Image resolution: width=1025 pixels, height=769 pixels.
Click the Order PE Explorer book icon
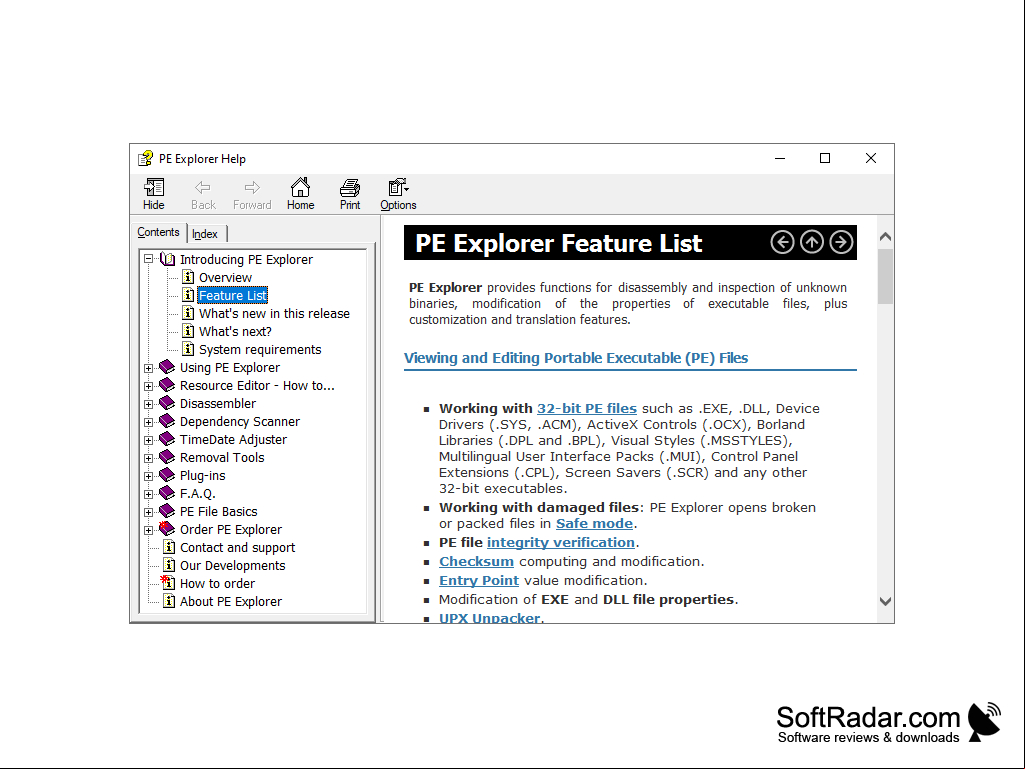click(x=167, y=529)
